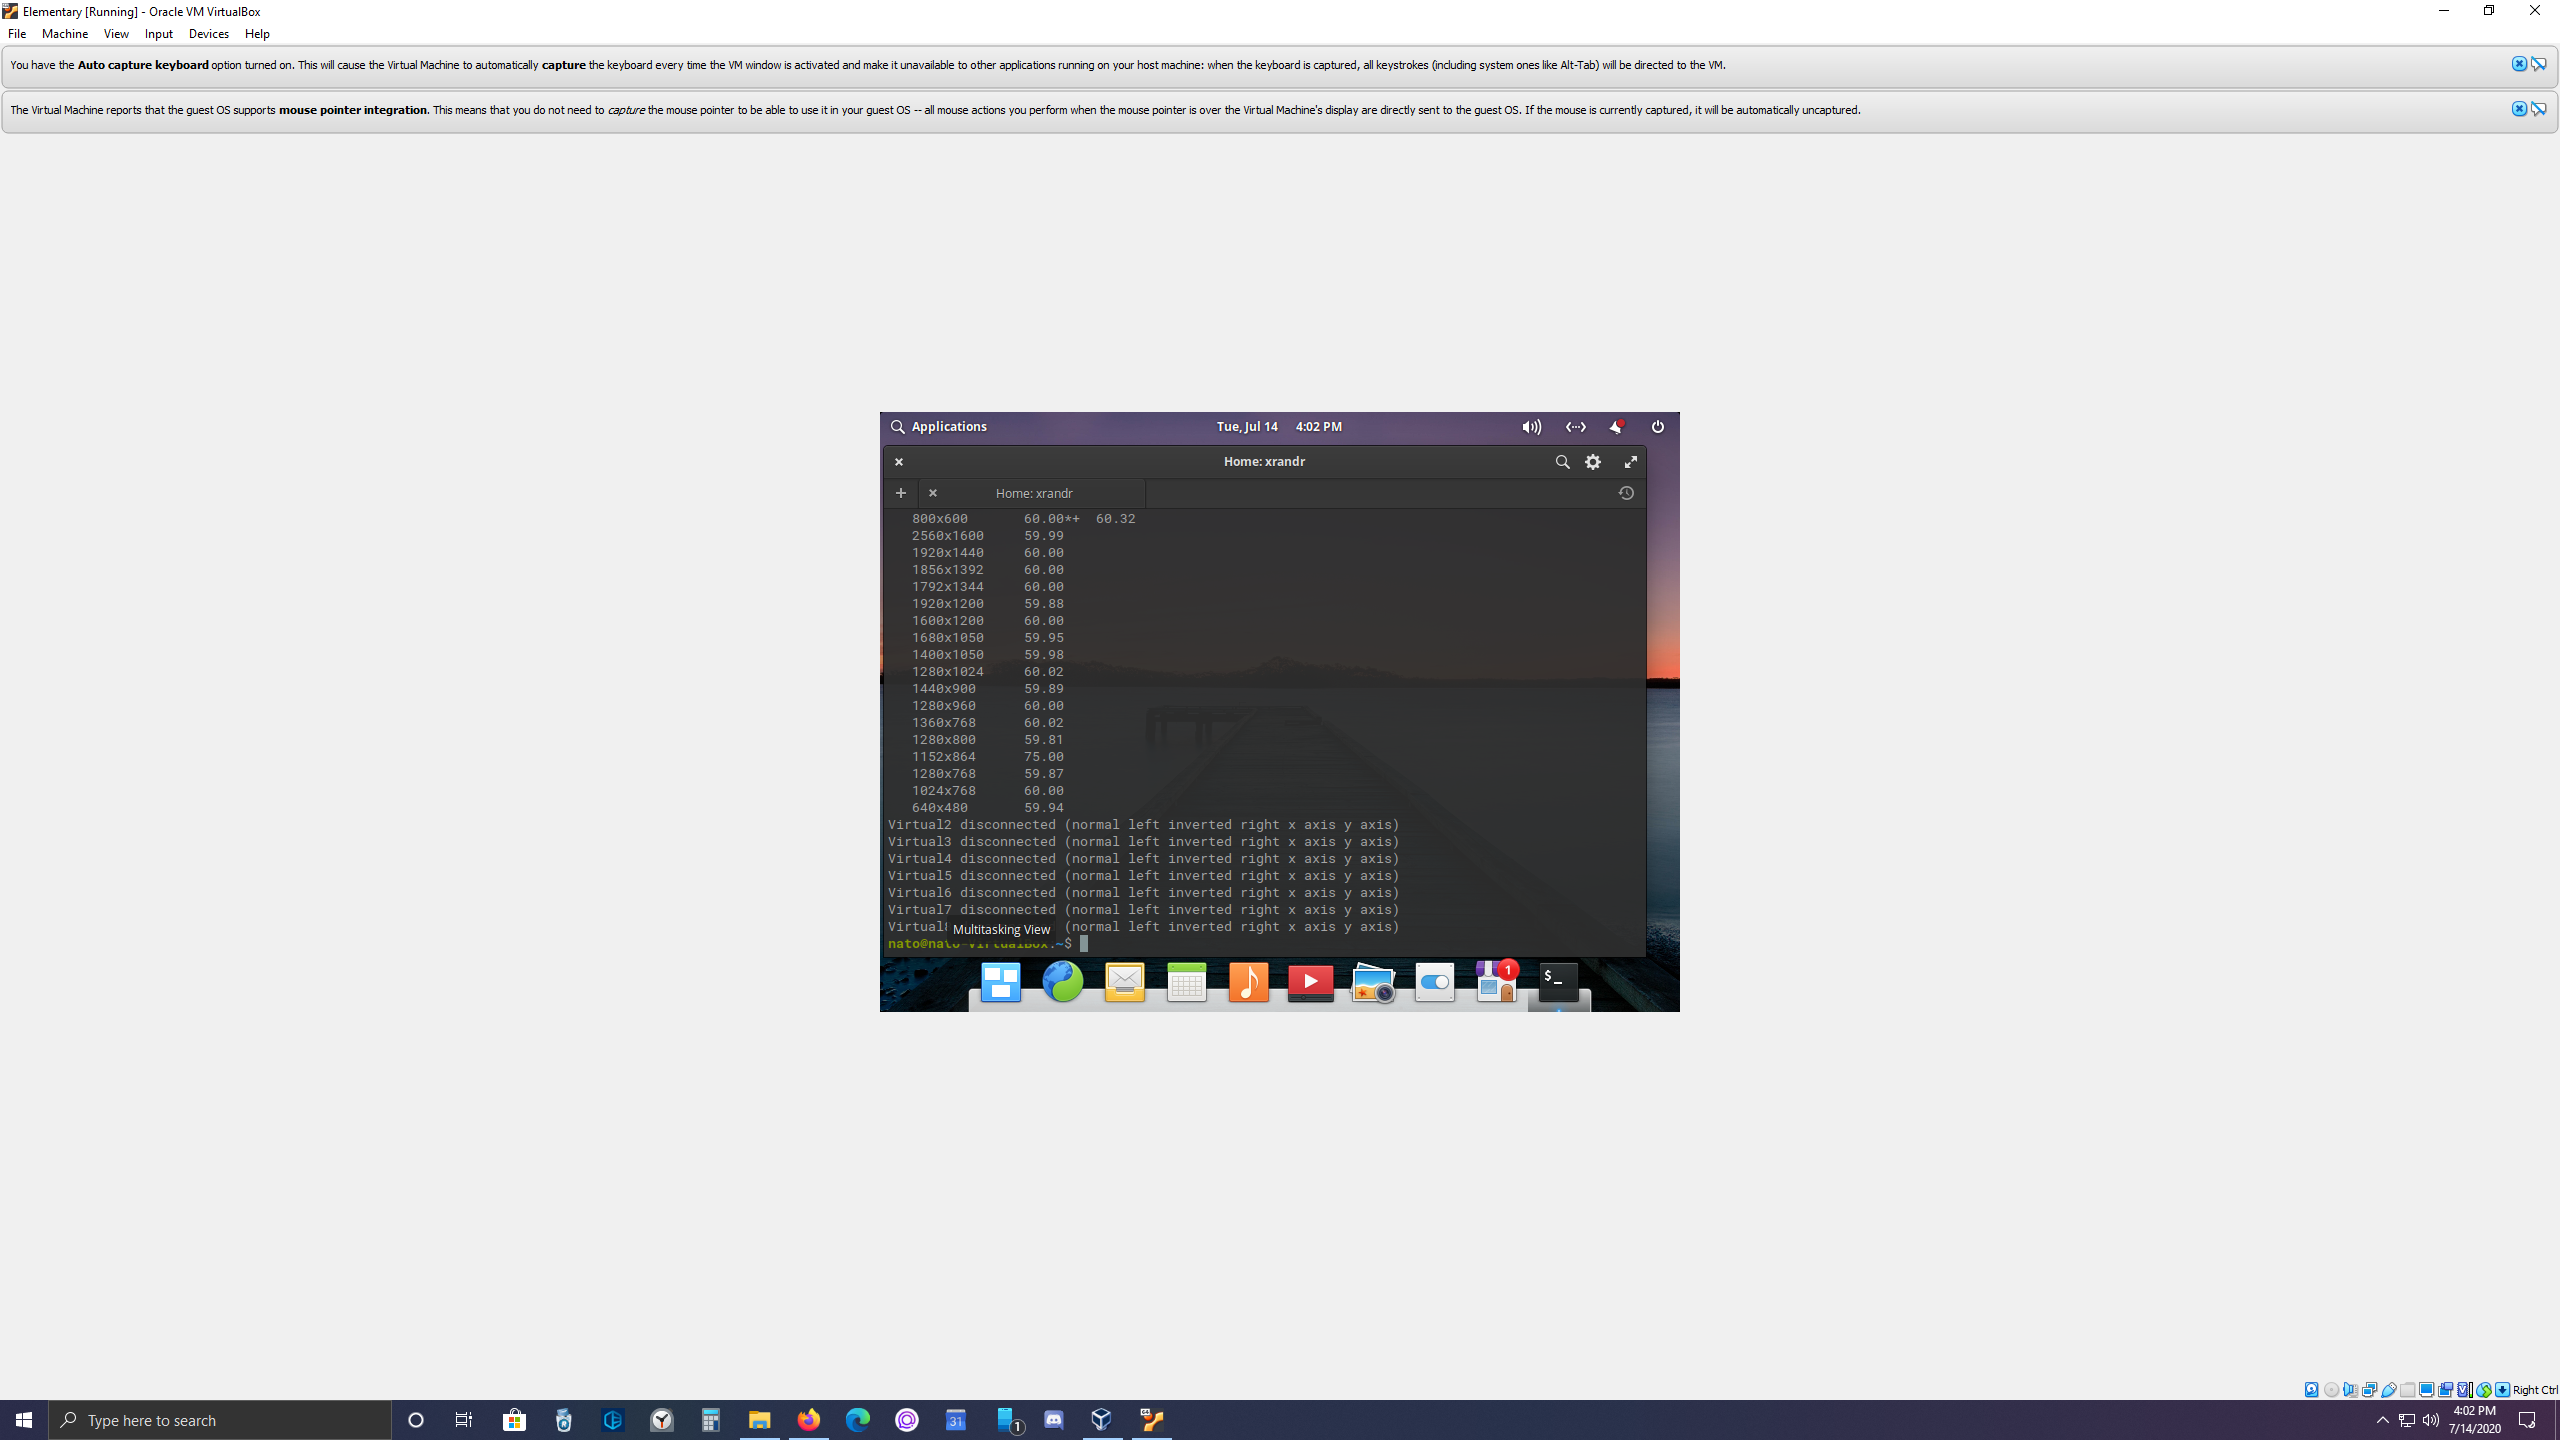The height and width of the screenshot is (1440, 2560).
Task: Open the guest session power menu
Action: click(1657, 427)
